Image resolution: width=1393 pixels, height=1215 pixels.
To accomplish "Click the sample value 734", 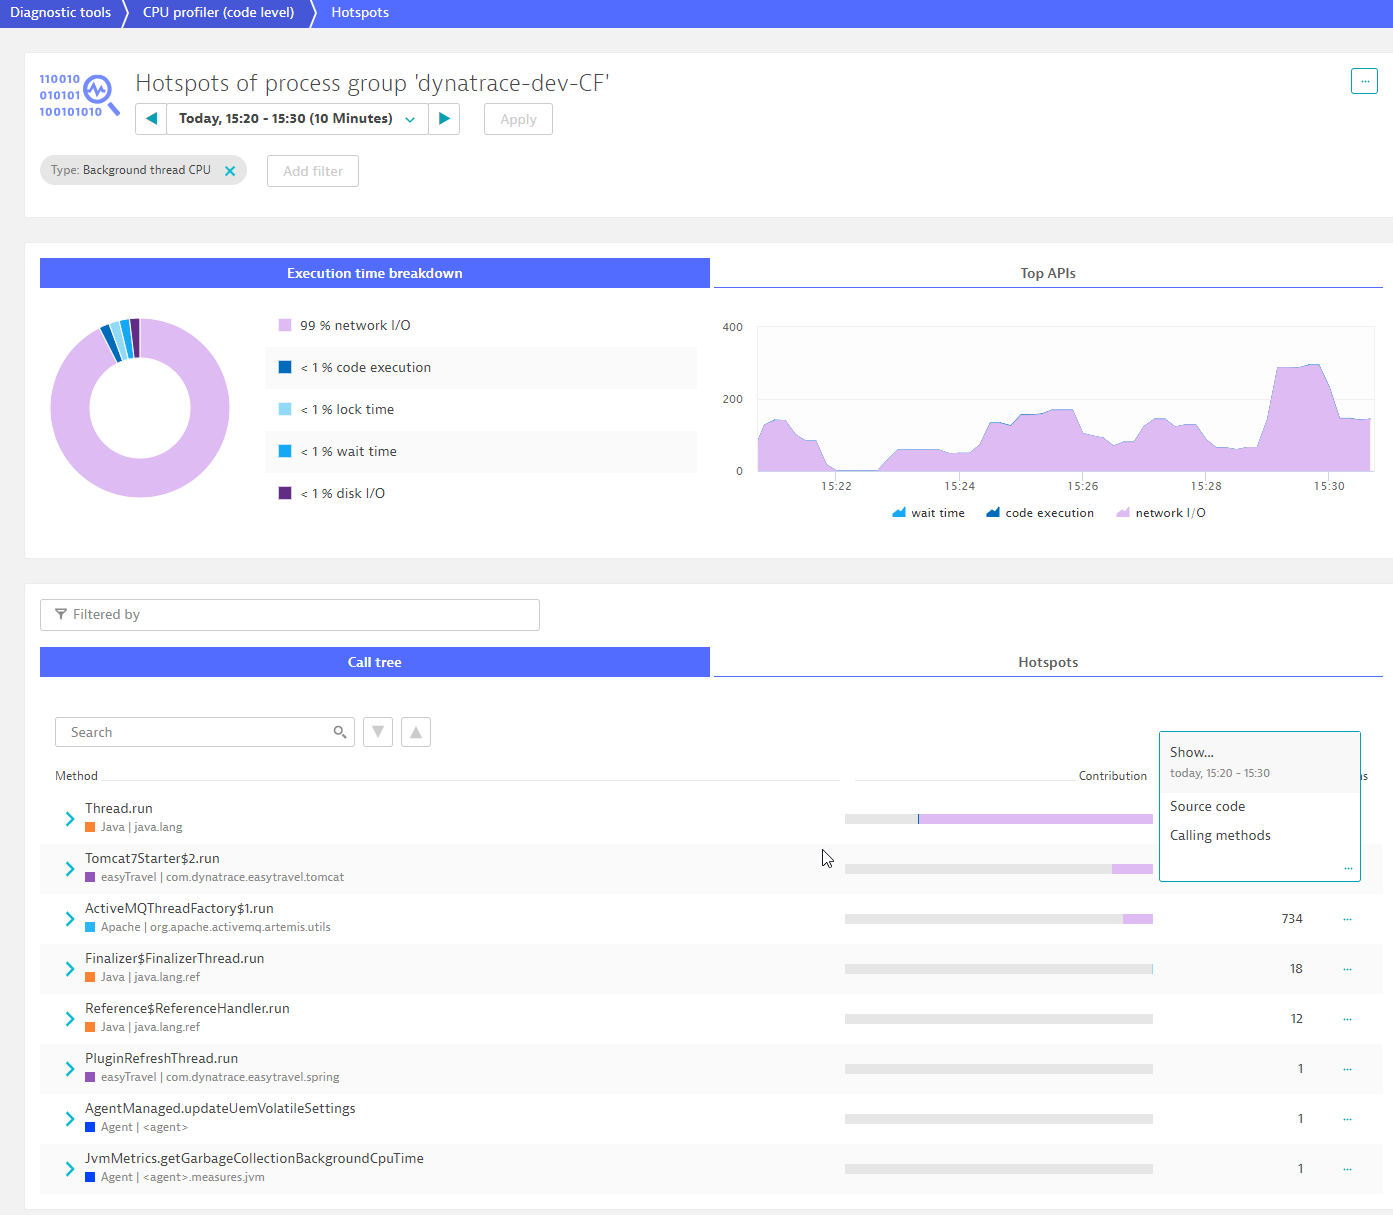I will click(1292, 919).
